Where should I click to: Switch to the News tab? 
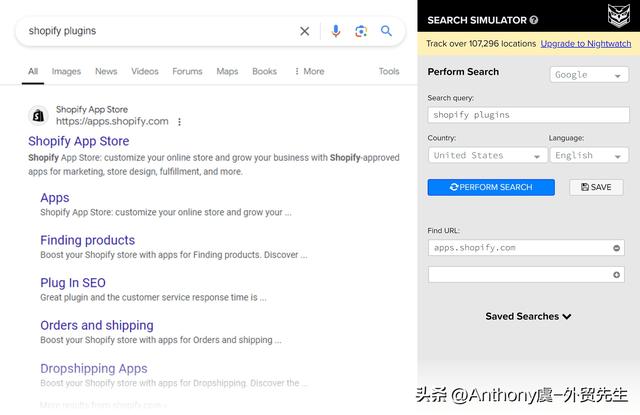point(106,71)
